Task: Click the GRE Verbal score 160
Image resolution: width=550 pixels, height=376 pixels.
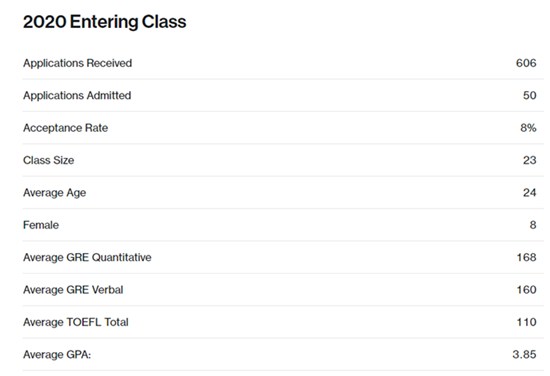Action: coord(526,290)
